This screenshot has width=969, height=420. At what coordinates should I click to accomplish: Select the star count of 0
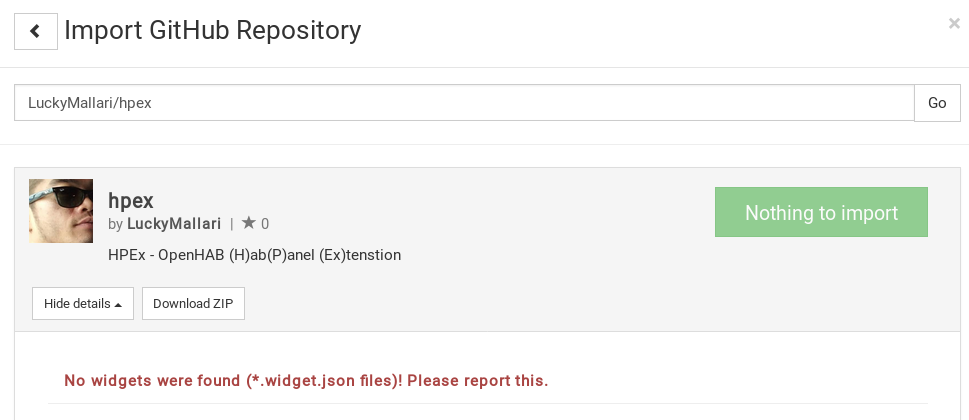click(x=265, y=224)
